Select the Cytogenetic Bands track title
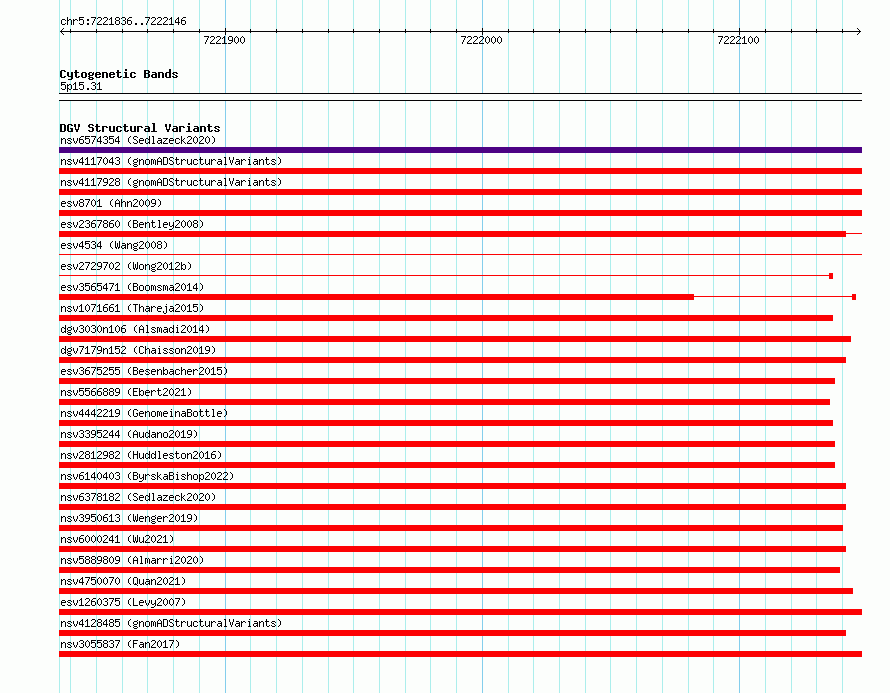 point(119,74)
